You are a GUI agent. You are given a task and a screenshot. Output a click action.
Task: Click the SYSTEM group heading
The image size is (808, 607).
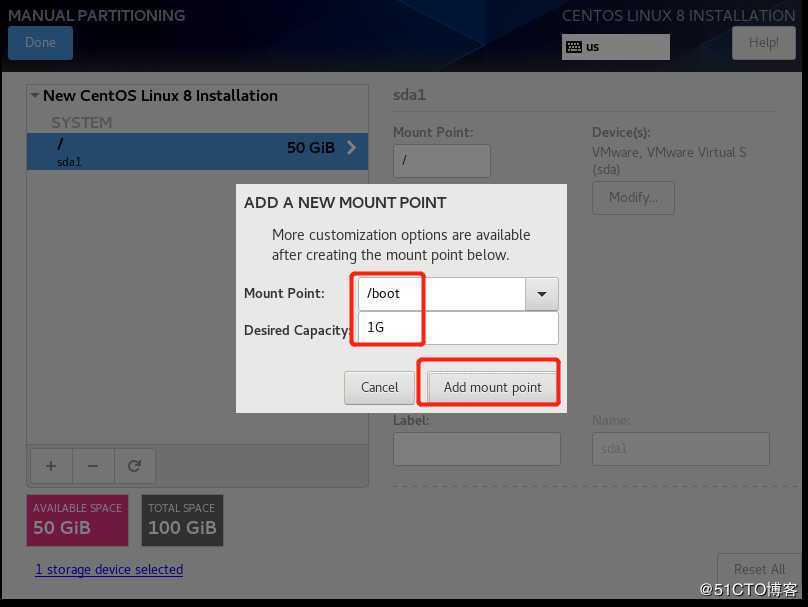pos(81,123)
